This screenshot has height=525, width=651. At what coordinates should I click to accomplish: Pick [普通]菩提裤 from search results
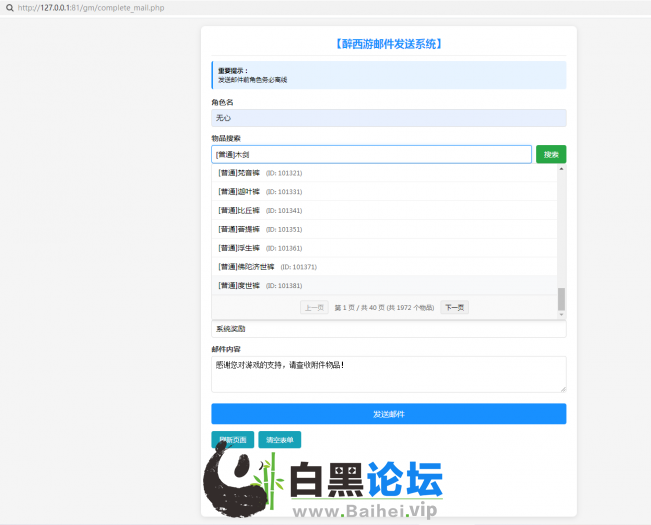(x=238, y=229)
